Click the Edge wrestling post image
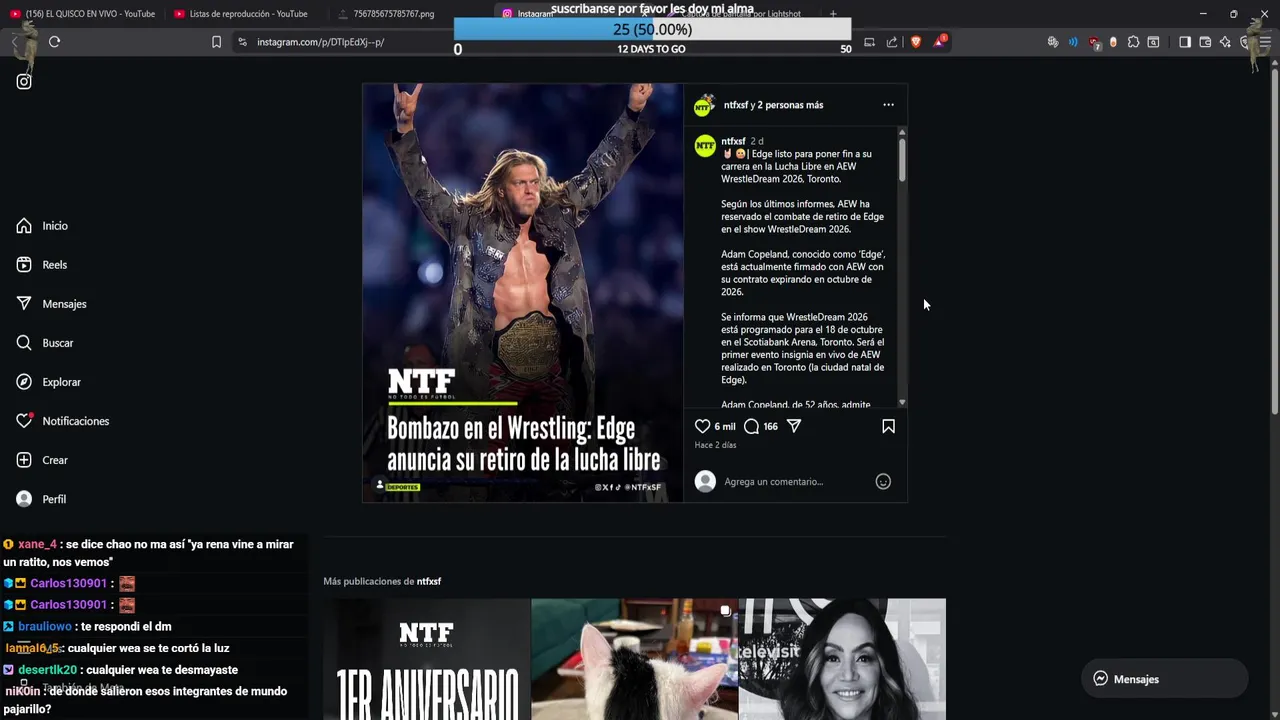 (522, 292)
